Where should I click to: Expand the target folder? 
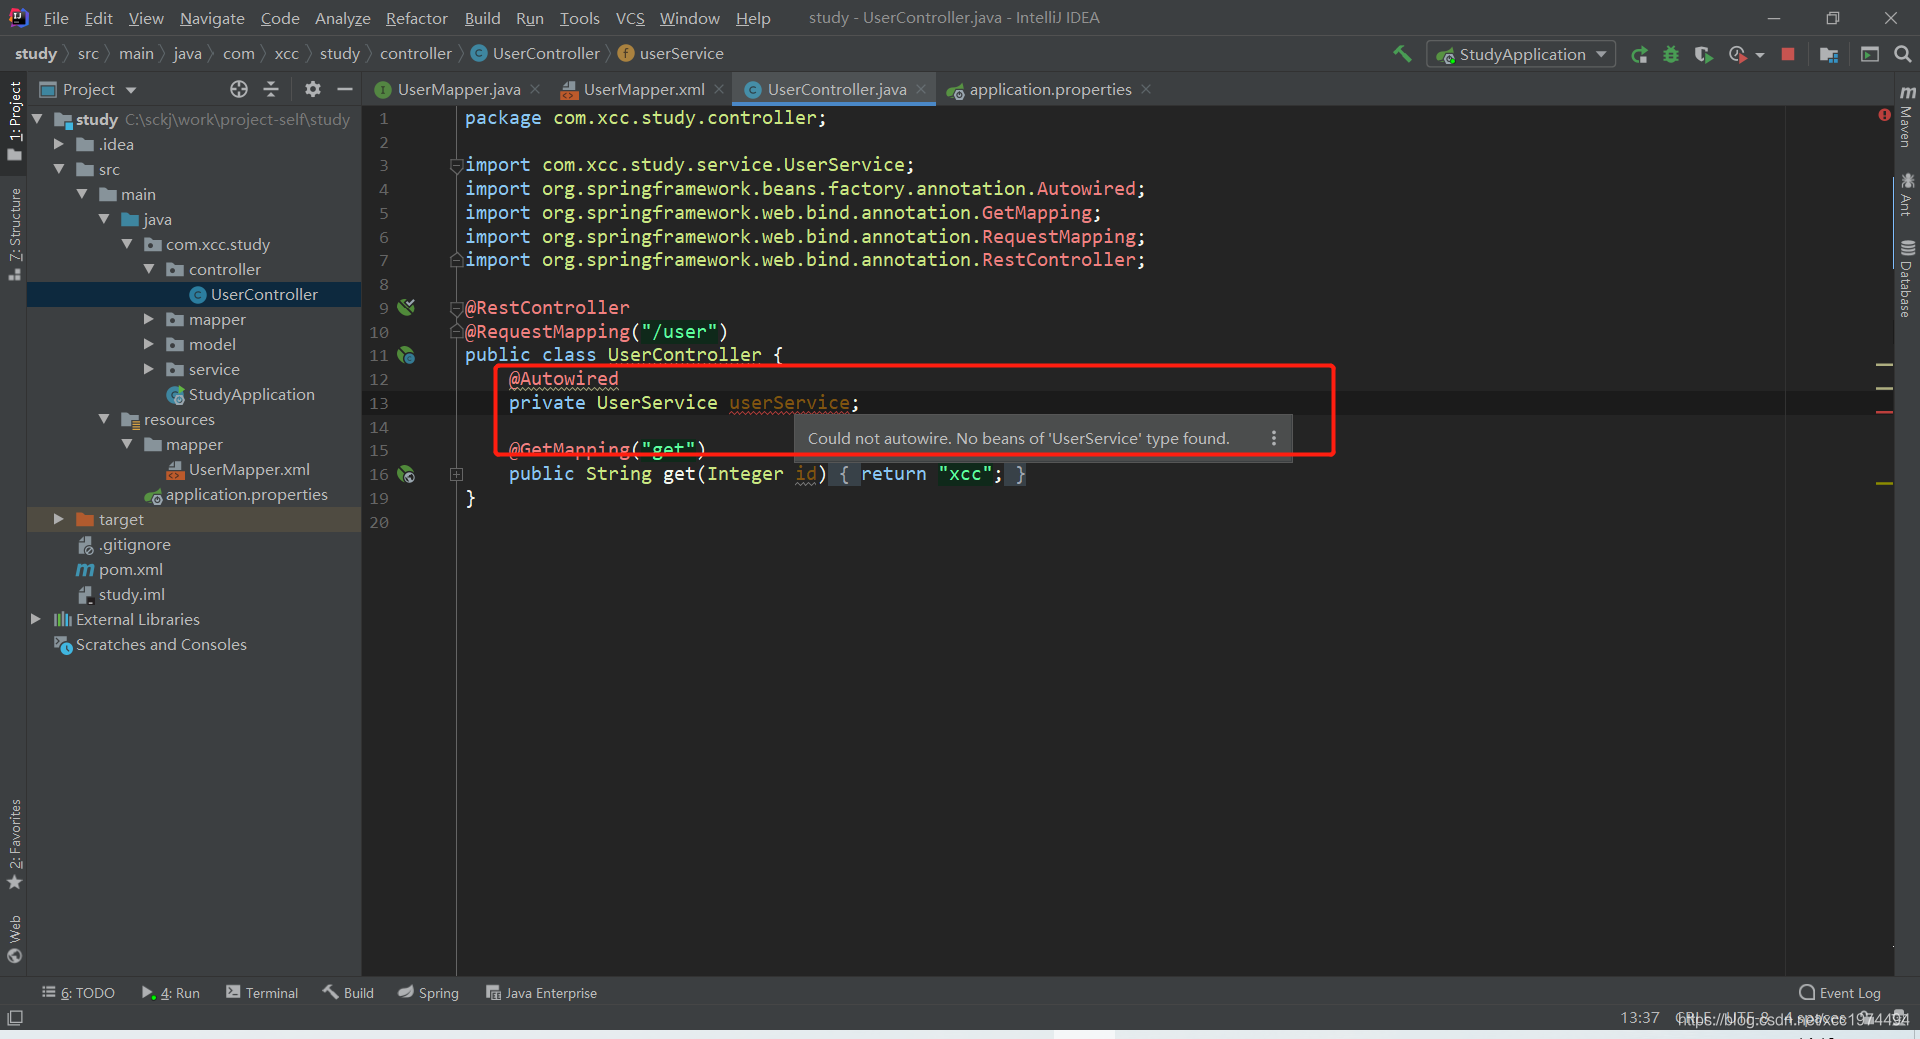coord(59,519)
